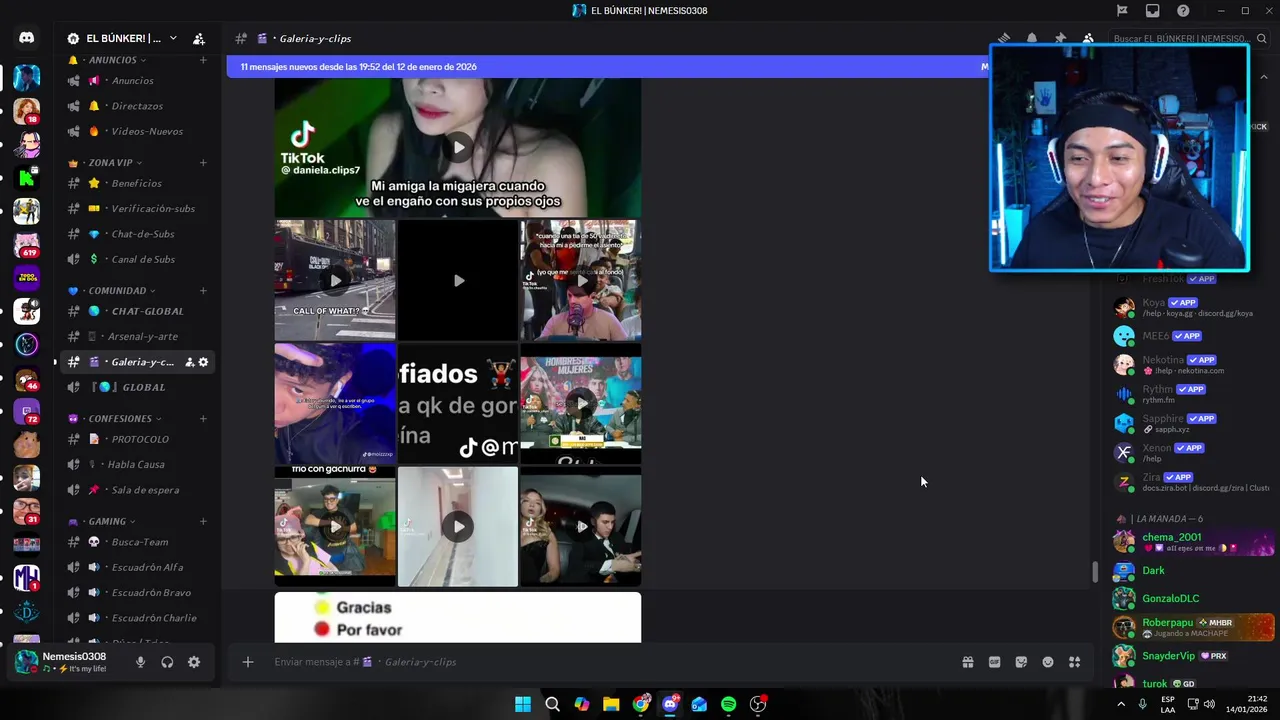The height and width of the screenshot is (720, 1280).
Task: Jump to new messages banner
Action: [610, 67]
